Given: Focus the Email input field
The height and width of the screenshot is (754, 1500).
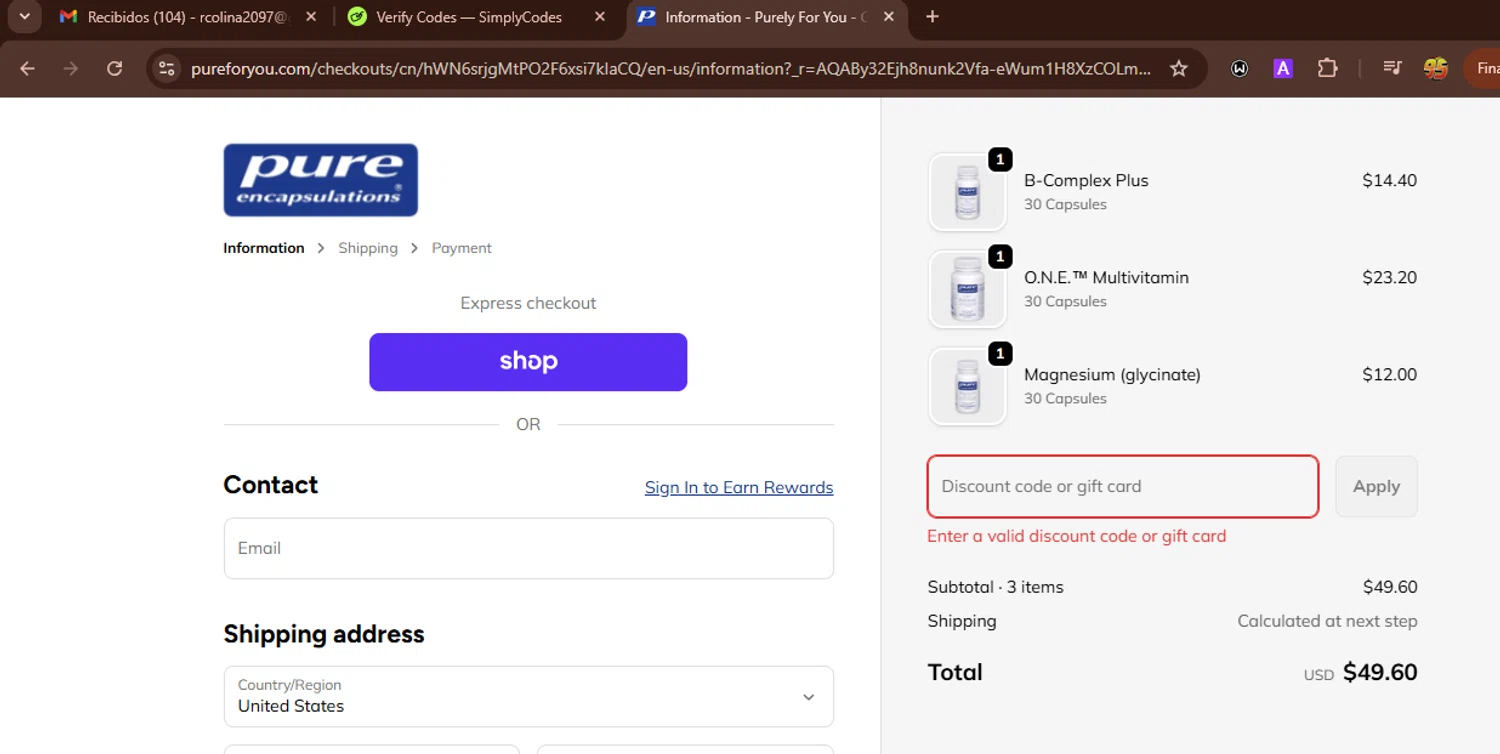Looking at the screenshot, I should [x=529, y=548].
